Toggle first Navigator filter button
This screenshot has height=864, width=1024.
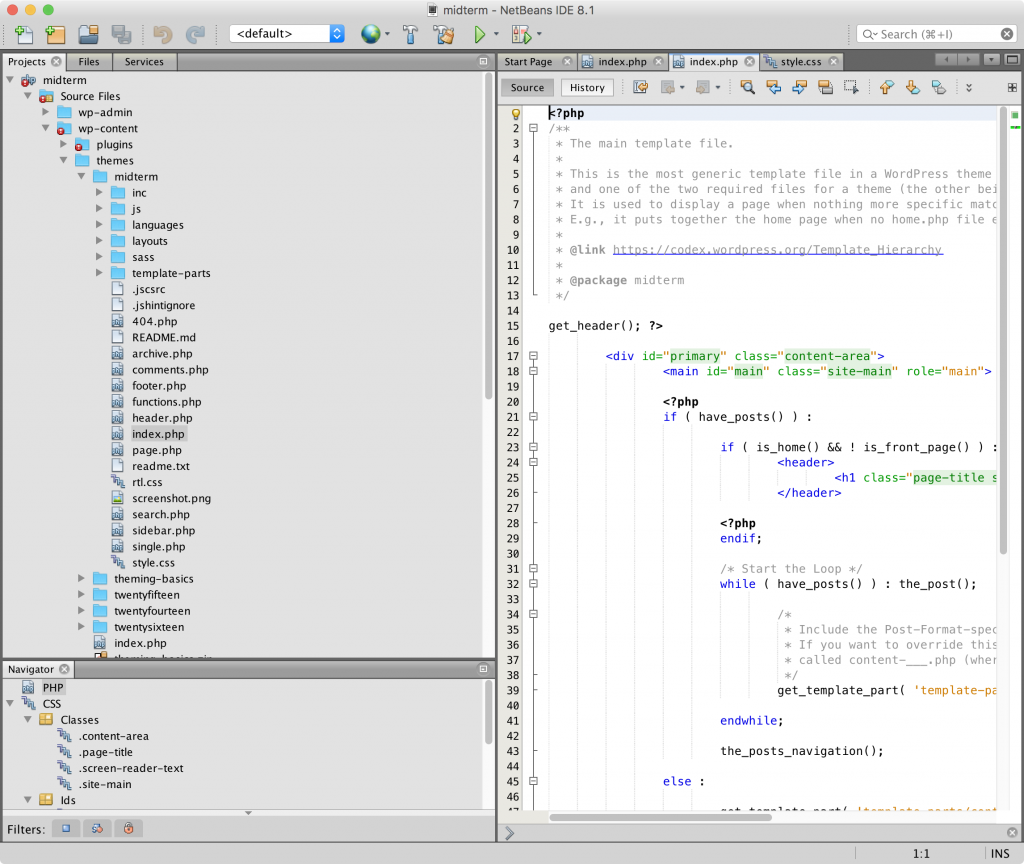pos(66,829)
